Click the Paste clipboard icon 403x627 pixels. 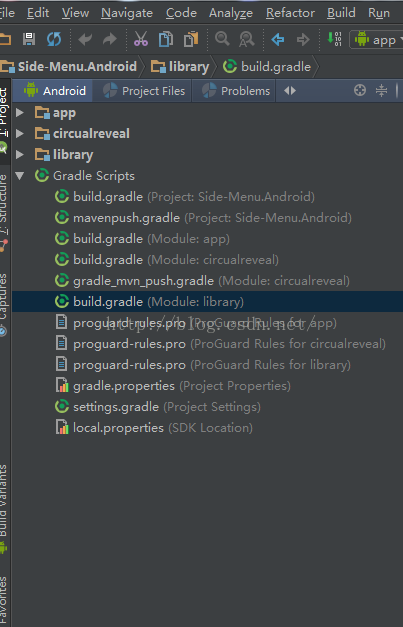191,39
